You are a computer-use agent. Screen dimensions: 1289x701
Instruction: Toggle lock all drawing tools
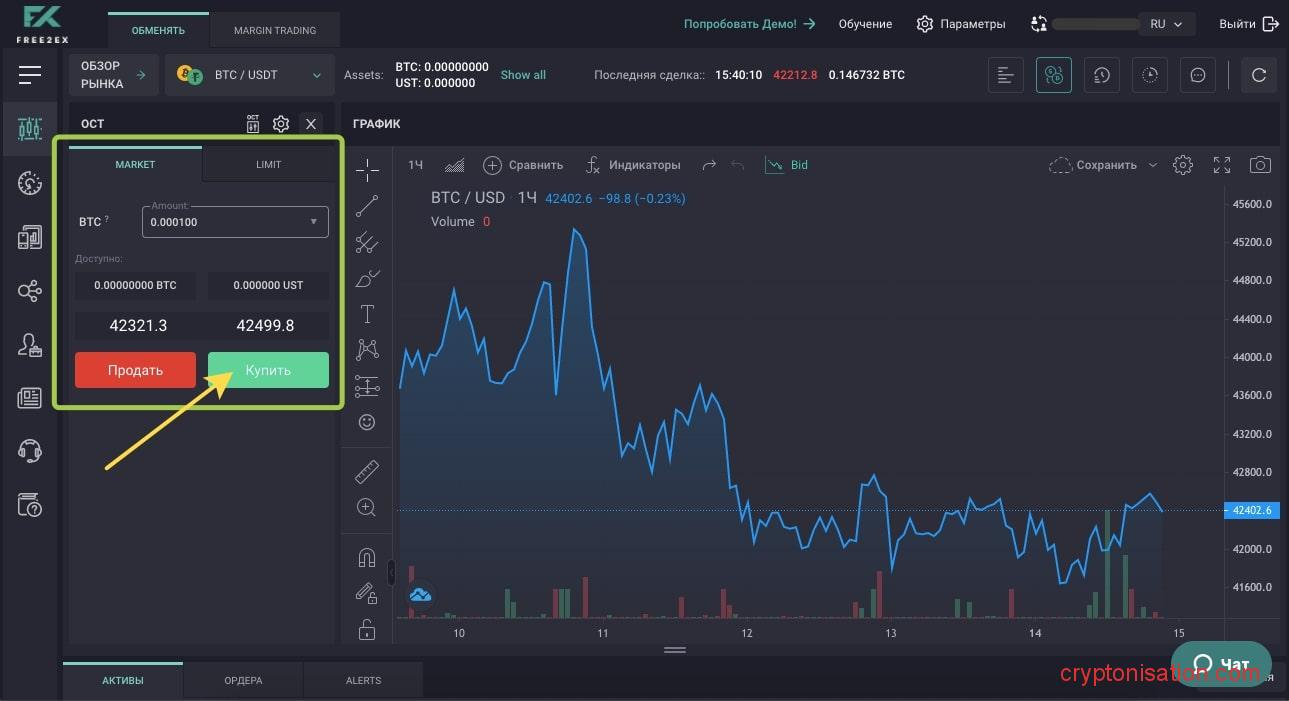(367, 629)
